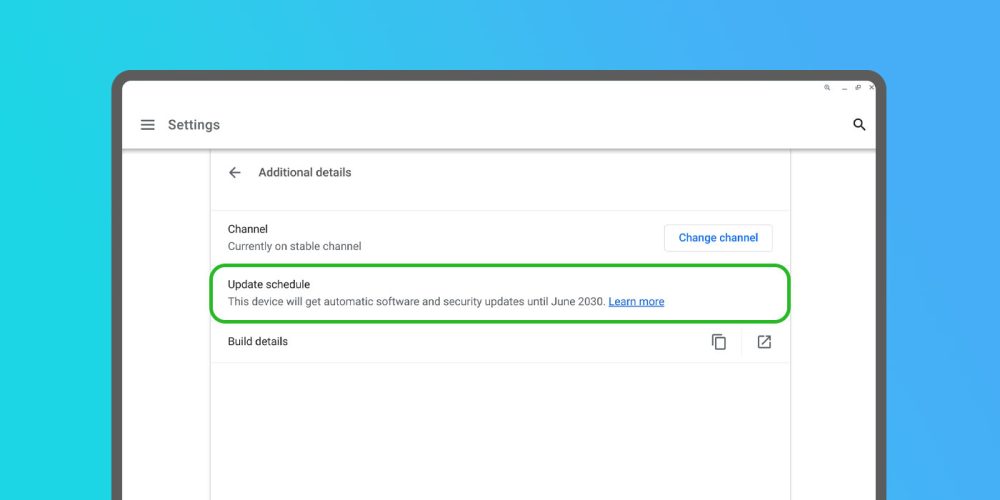This screenshot has height=500, width=1000.
Task: Click the zoom magnifier in the title bar
Action: tap(827, 88)
